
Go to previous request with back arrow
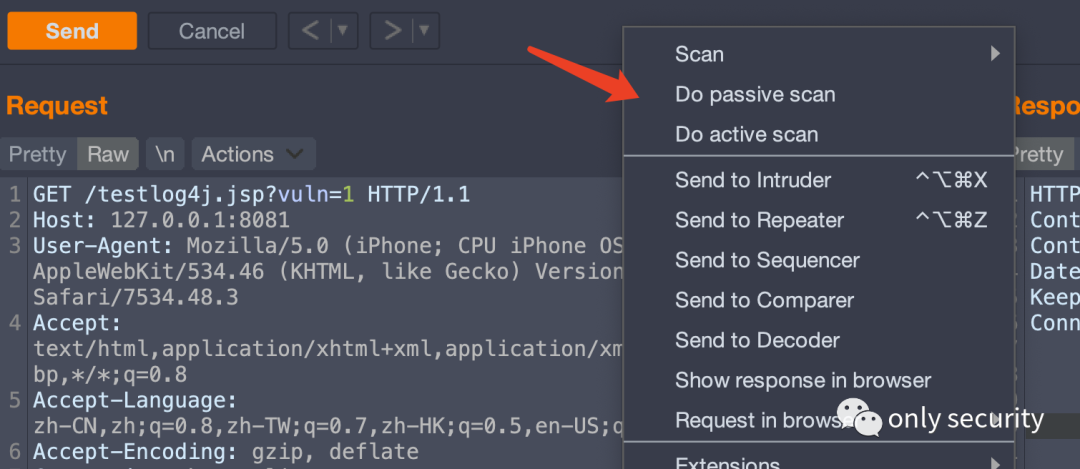[311, 31]
